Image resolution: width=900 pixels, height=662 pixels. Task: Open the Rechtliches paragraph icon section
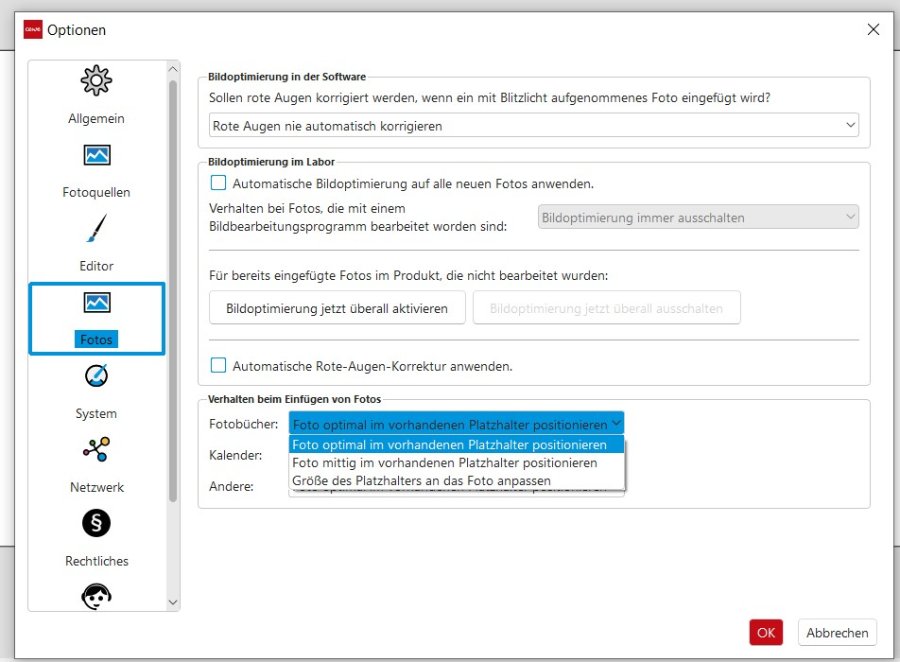click(x=96, y=523)
